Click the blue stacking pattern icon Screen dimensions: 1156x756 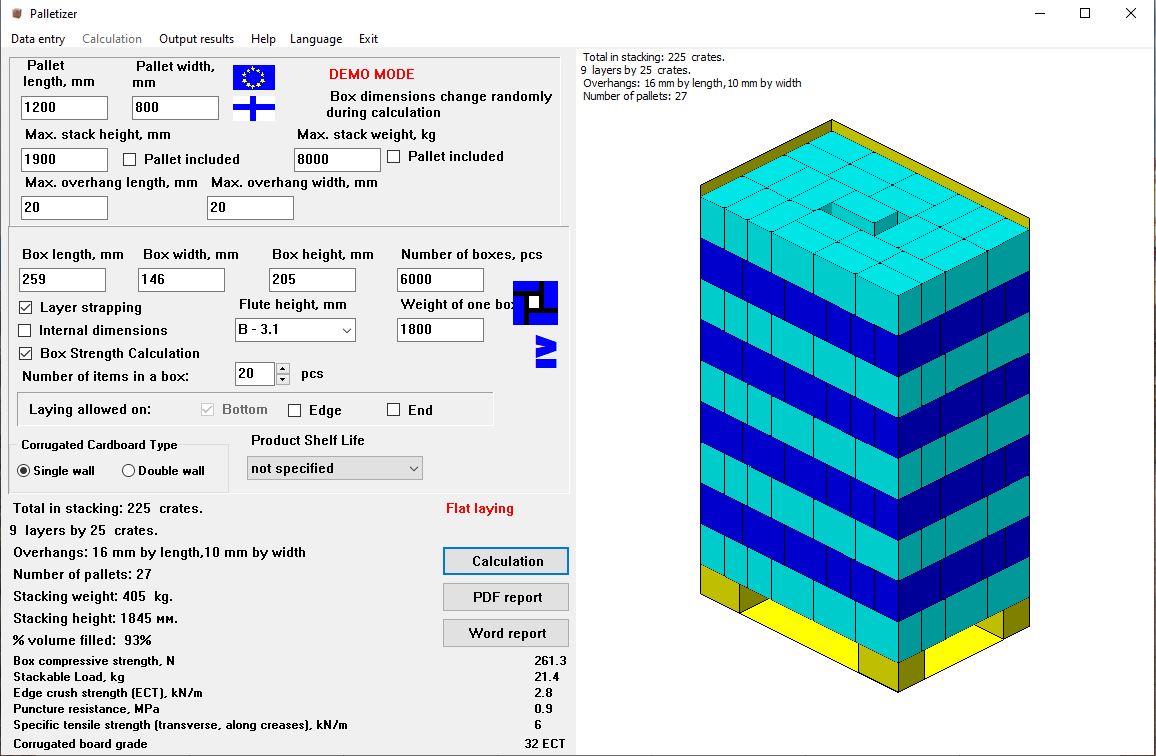tap(535, 302)
